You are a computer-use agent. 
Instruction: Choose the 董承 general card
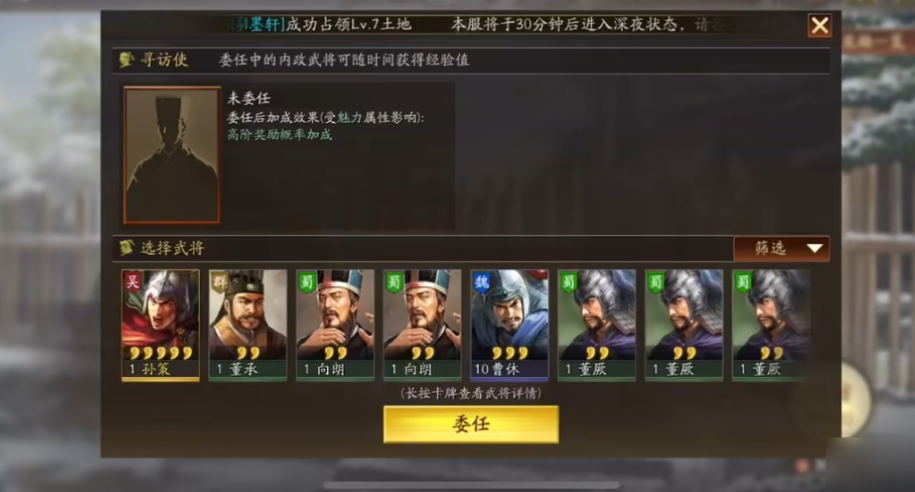click(x=248, y=325)
